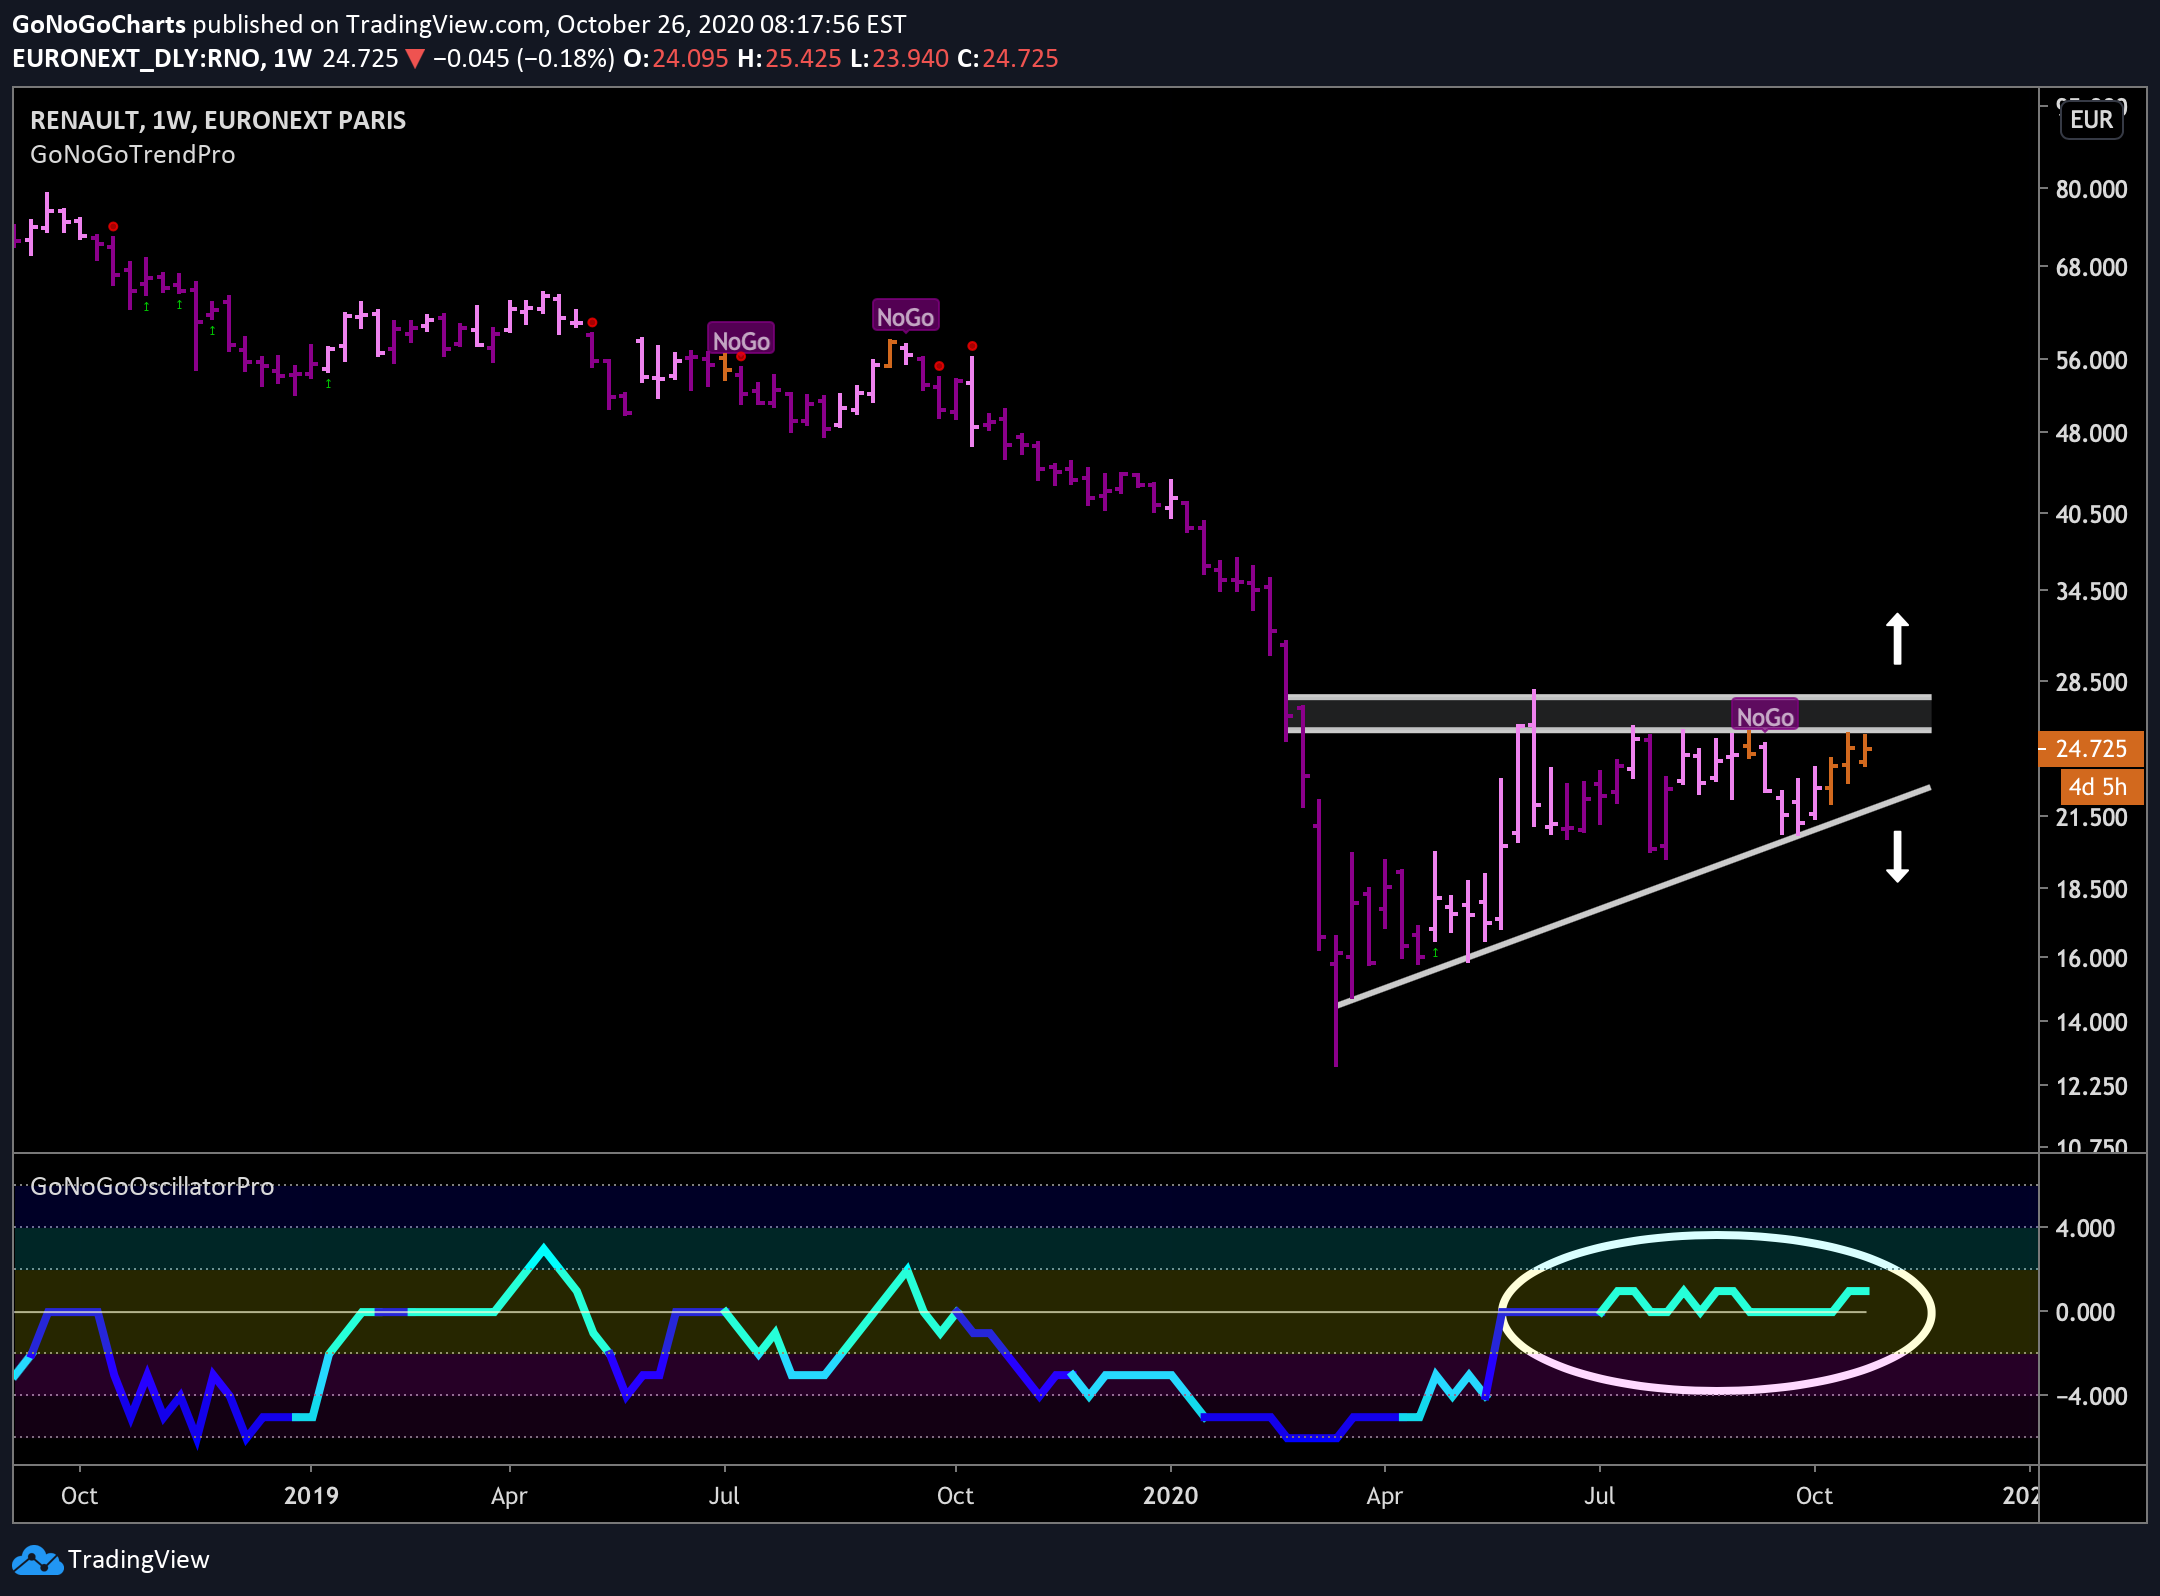Viewport: 2160px width, 1596px height.
Task: Click the 14.000 price axis label
Action: point(2092,1022)
